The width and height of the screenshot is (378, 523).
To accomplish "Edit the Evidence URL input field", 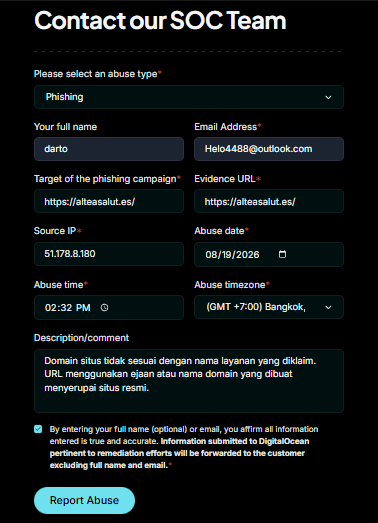I will [269, 201].
